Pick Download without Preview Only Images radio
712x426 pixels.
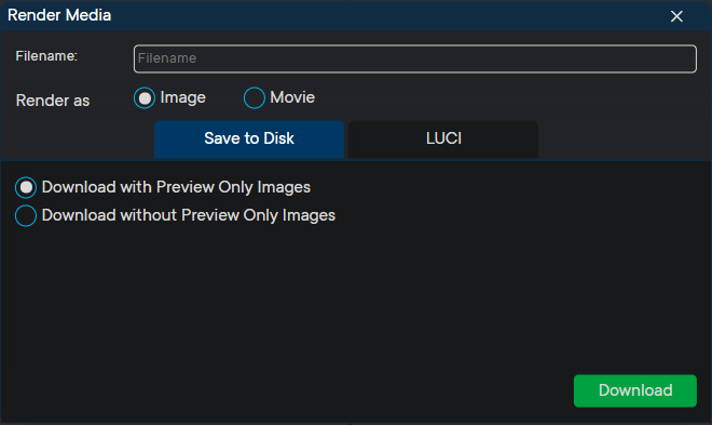pos(26,216)
